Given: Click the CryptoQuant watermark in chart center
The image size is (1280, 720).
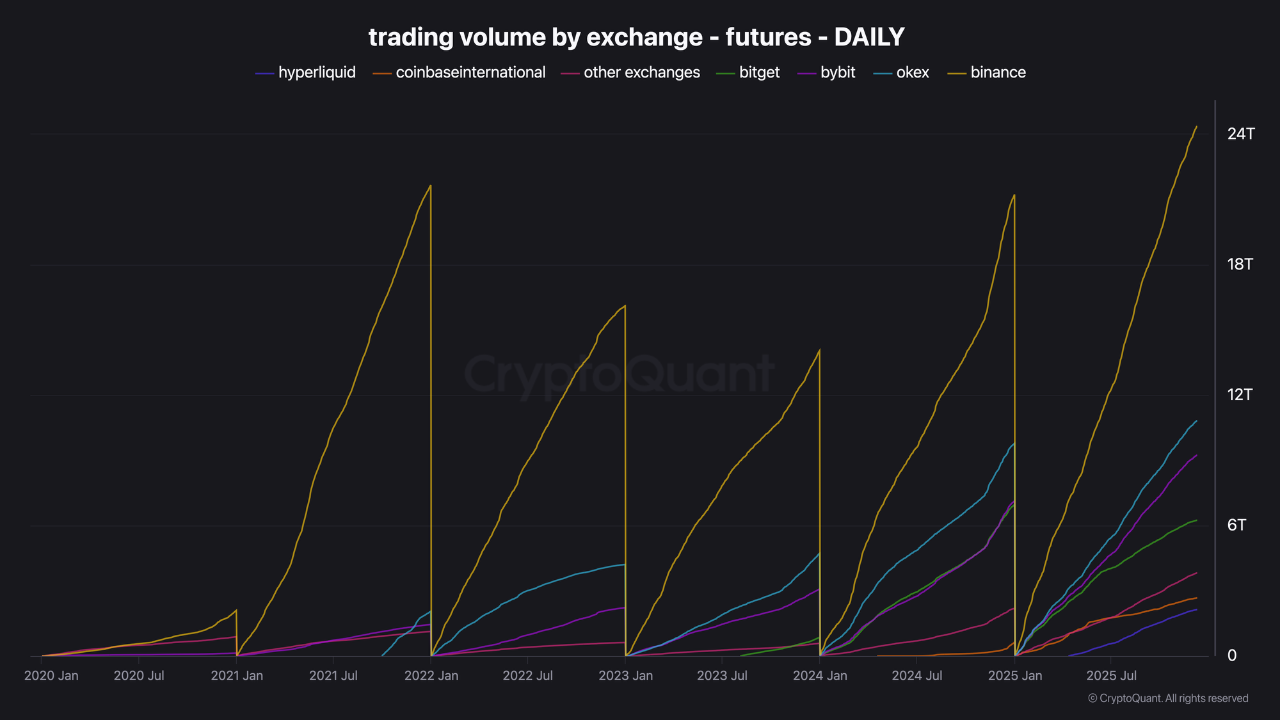Looking at the screenshot, I should coord(619,375).
